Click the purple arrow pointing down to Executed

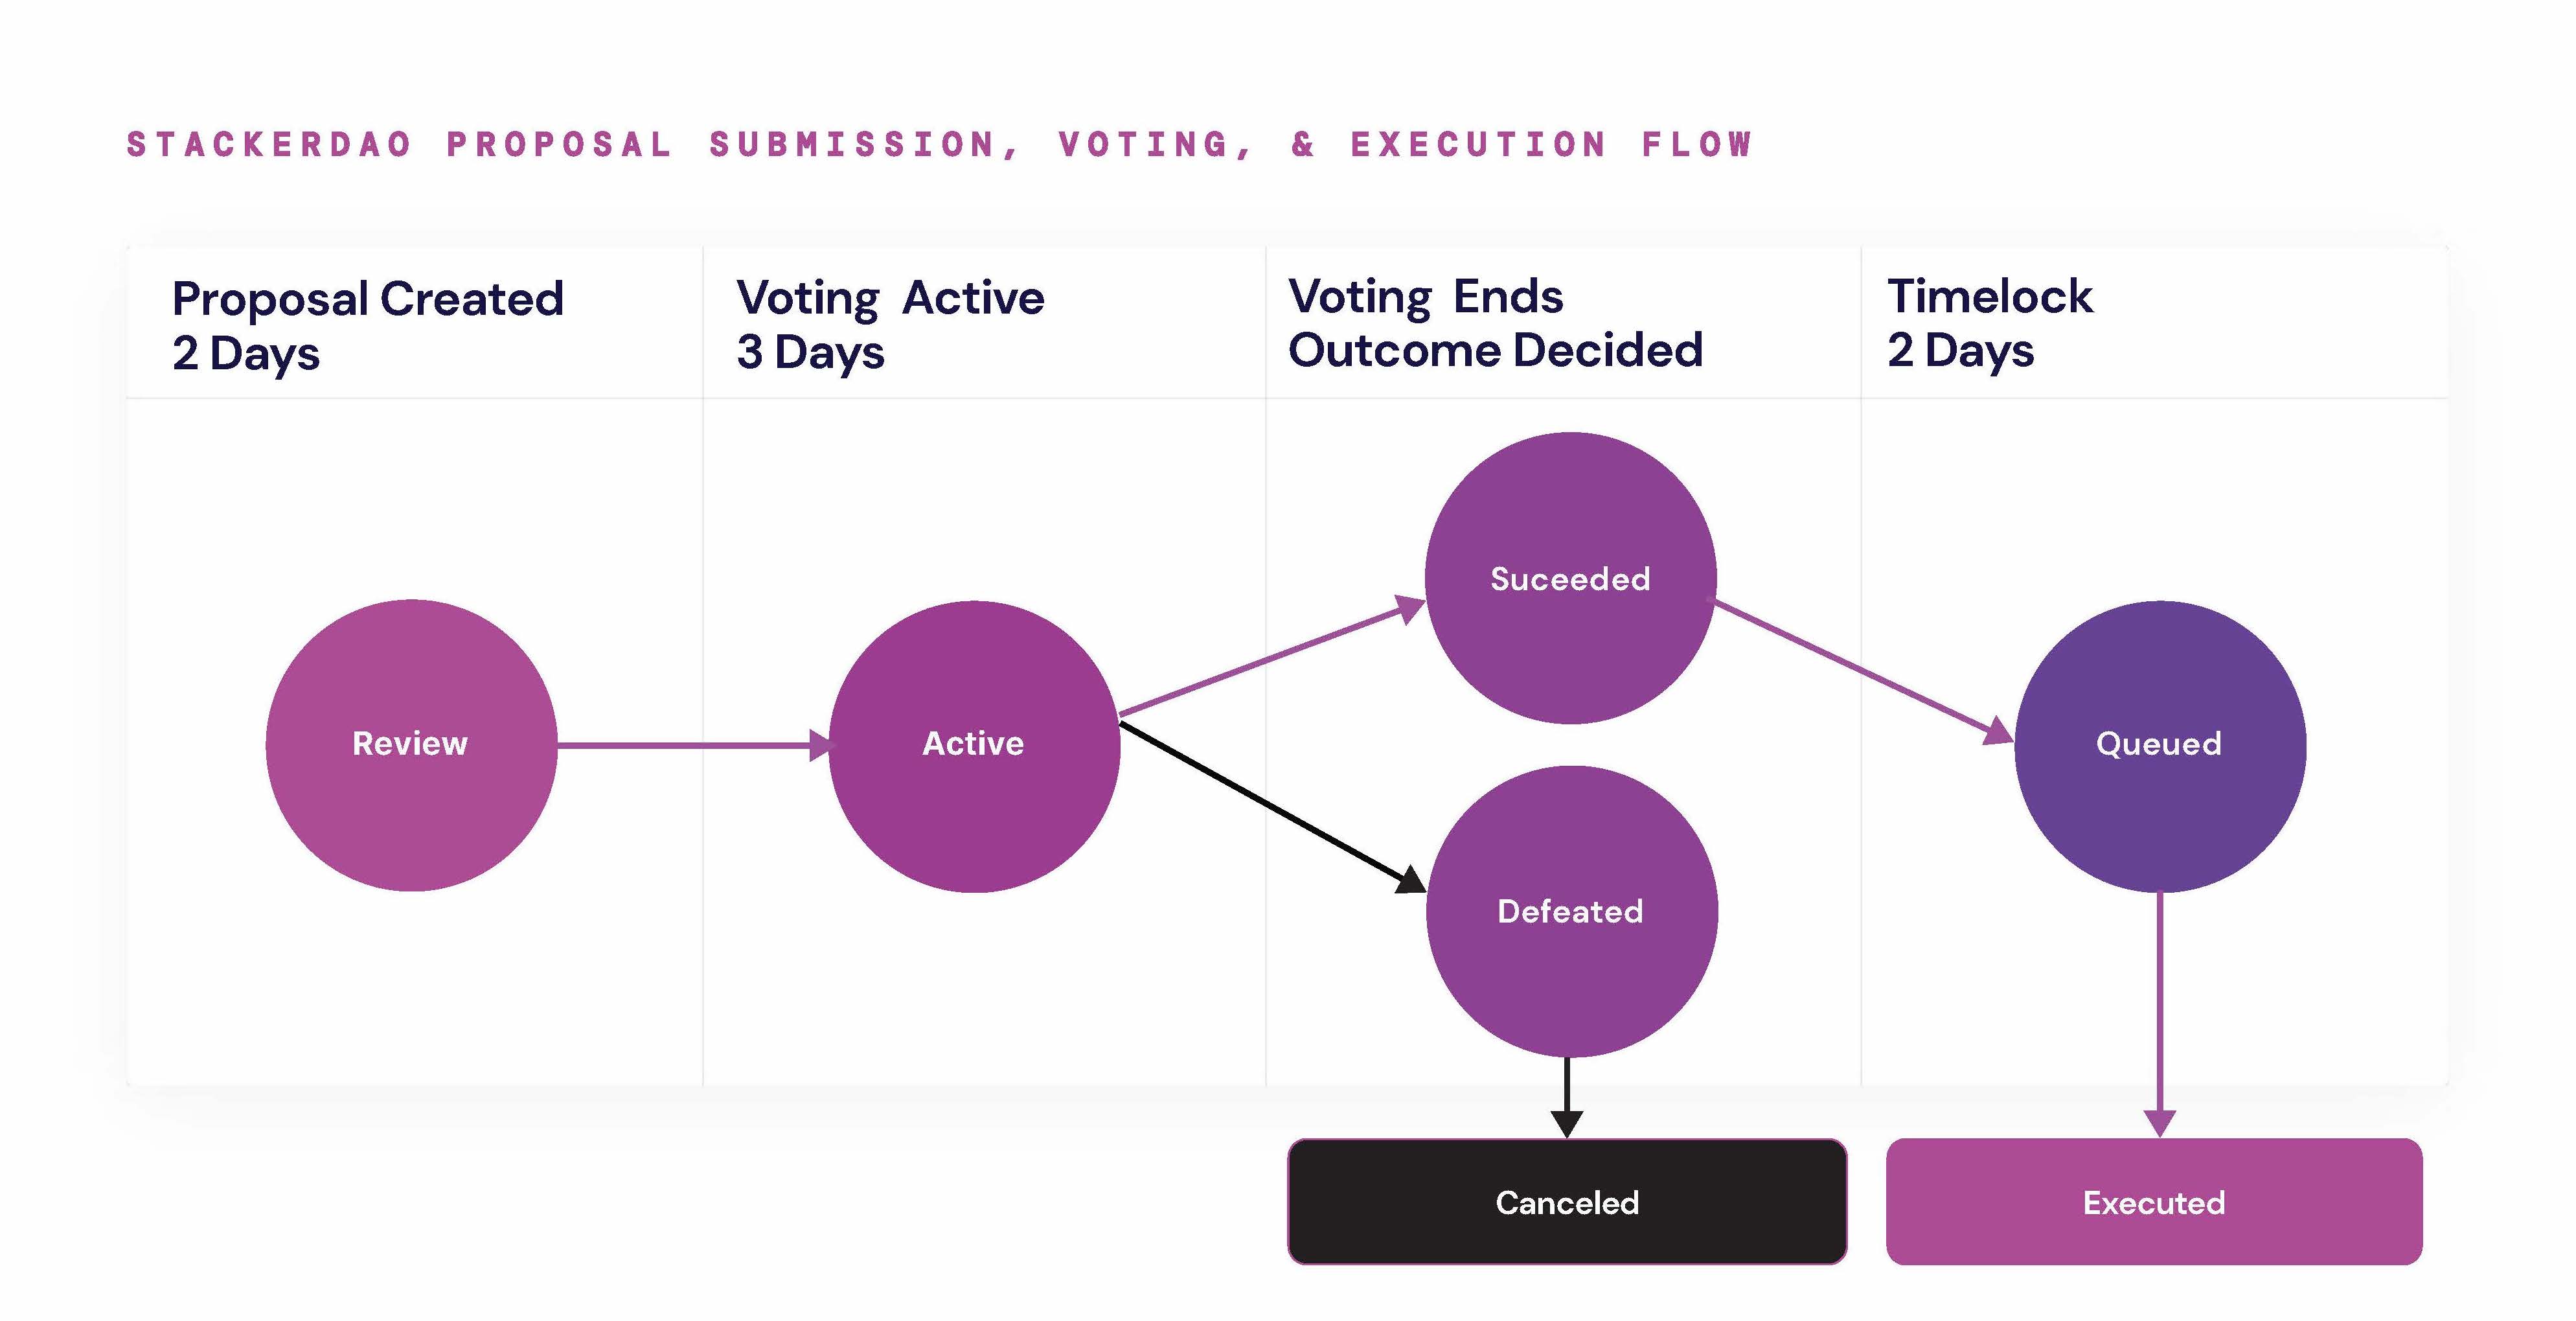2160,1010
